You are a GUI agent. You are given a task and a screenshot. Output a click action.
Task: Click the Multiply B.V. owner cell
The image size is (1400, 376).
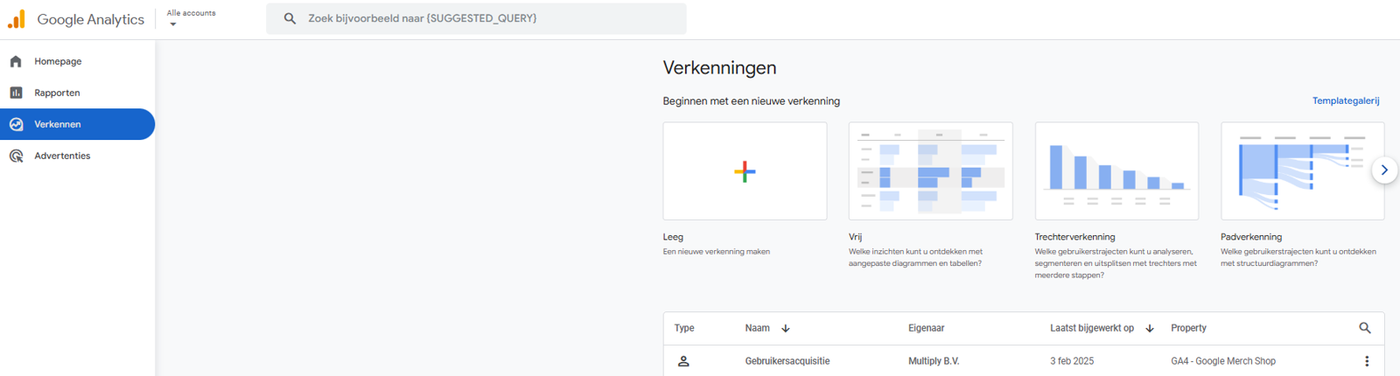(x=934, y=361)
